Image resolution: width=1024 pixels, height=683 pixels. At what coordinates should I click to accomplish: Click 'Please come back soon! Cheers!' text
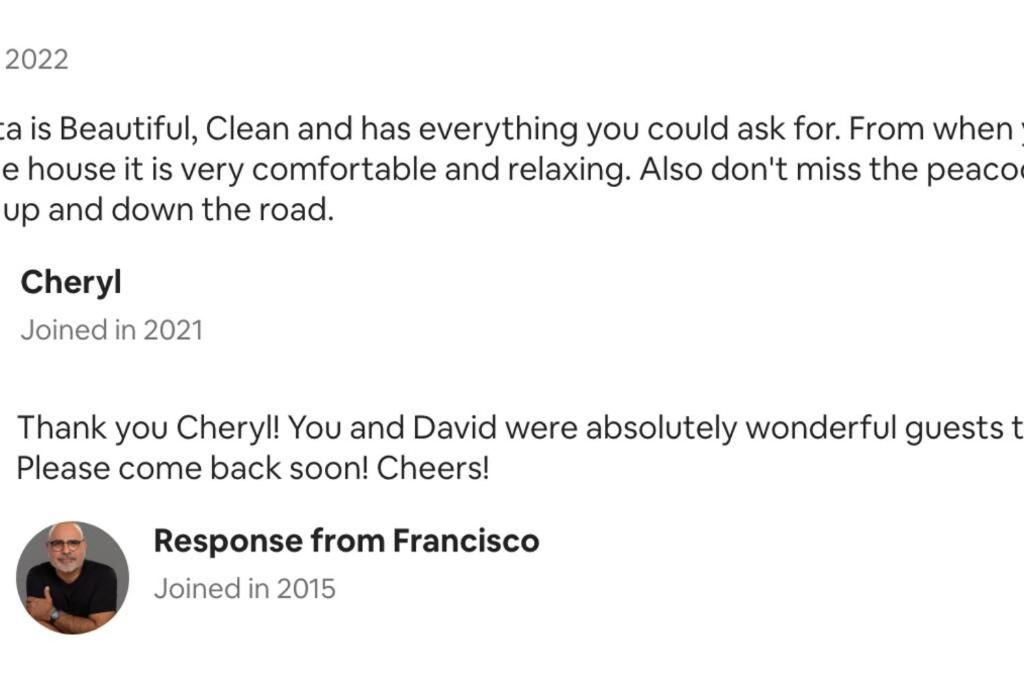(x=253, y=468)
